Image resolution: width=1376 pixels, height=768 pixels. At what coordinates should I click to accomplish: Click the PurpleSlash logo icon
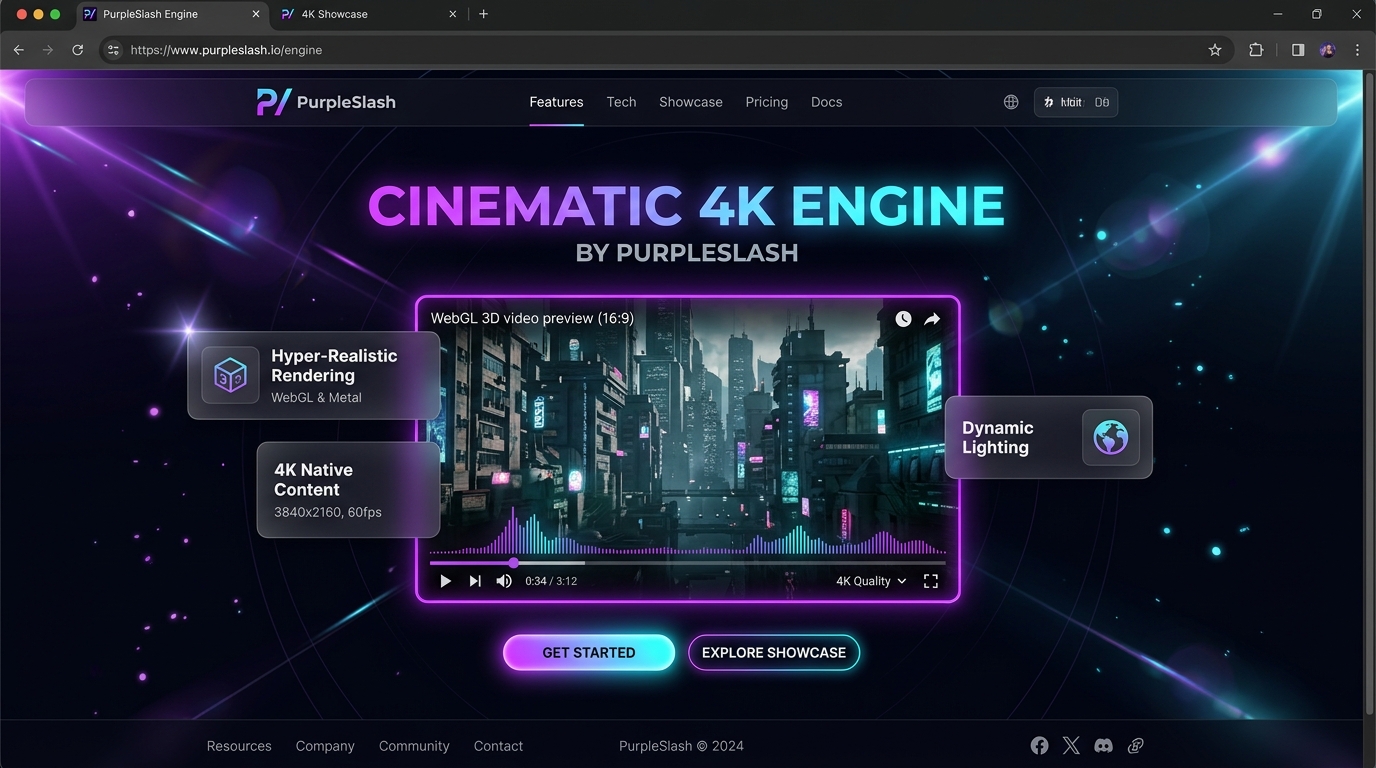274,102
